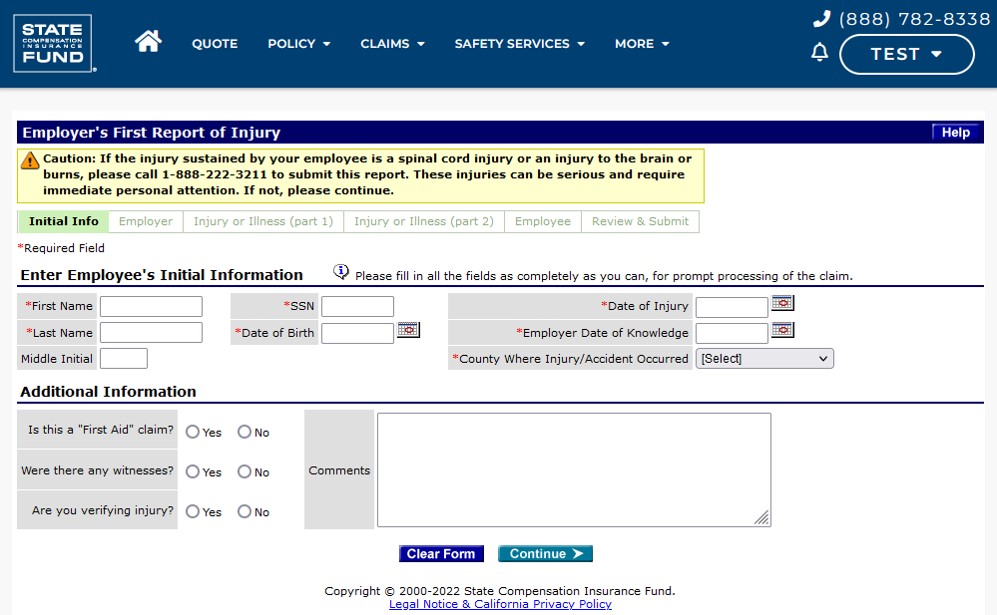Expand the Safety Services menu
Viewport: 997px width, 615px height.
click(x=519, y=44)
